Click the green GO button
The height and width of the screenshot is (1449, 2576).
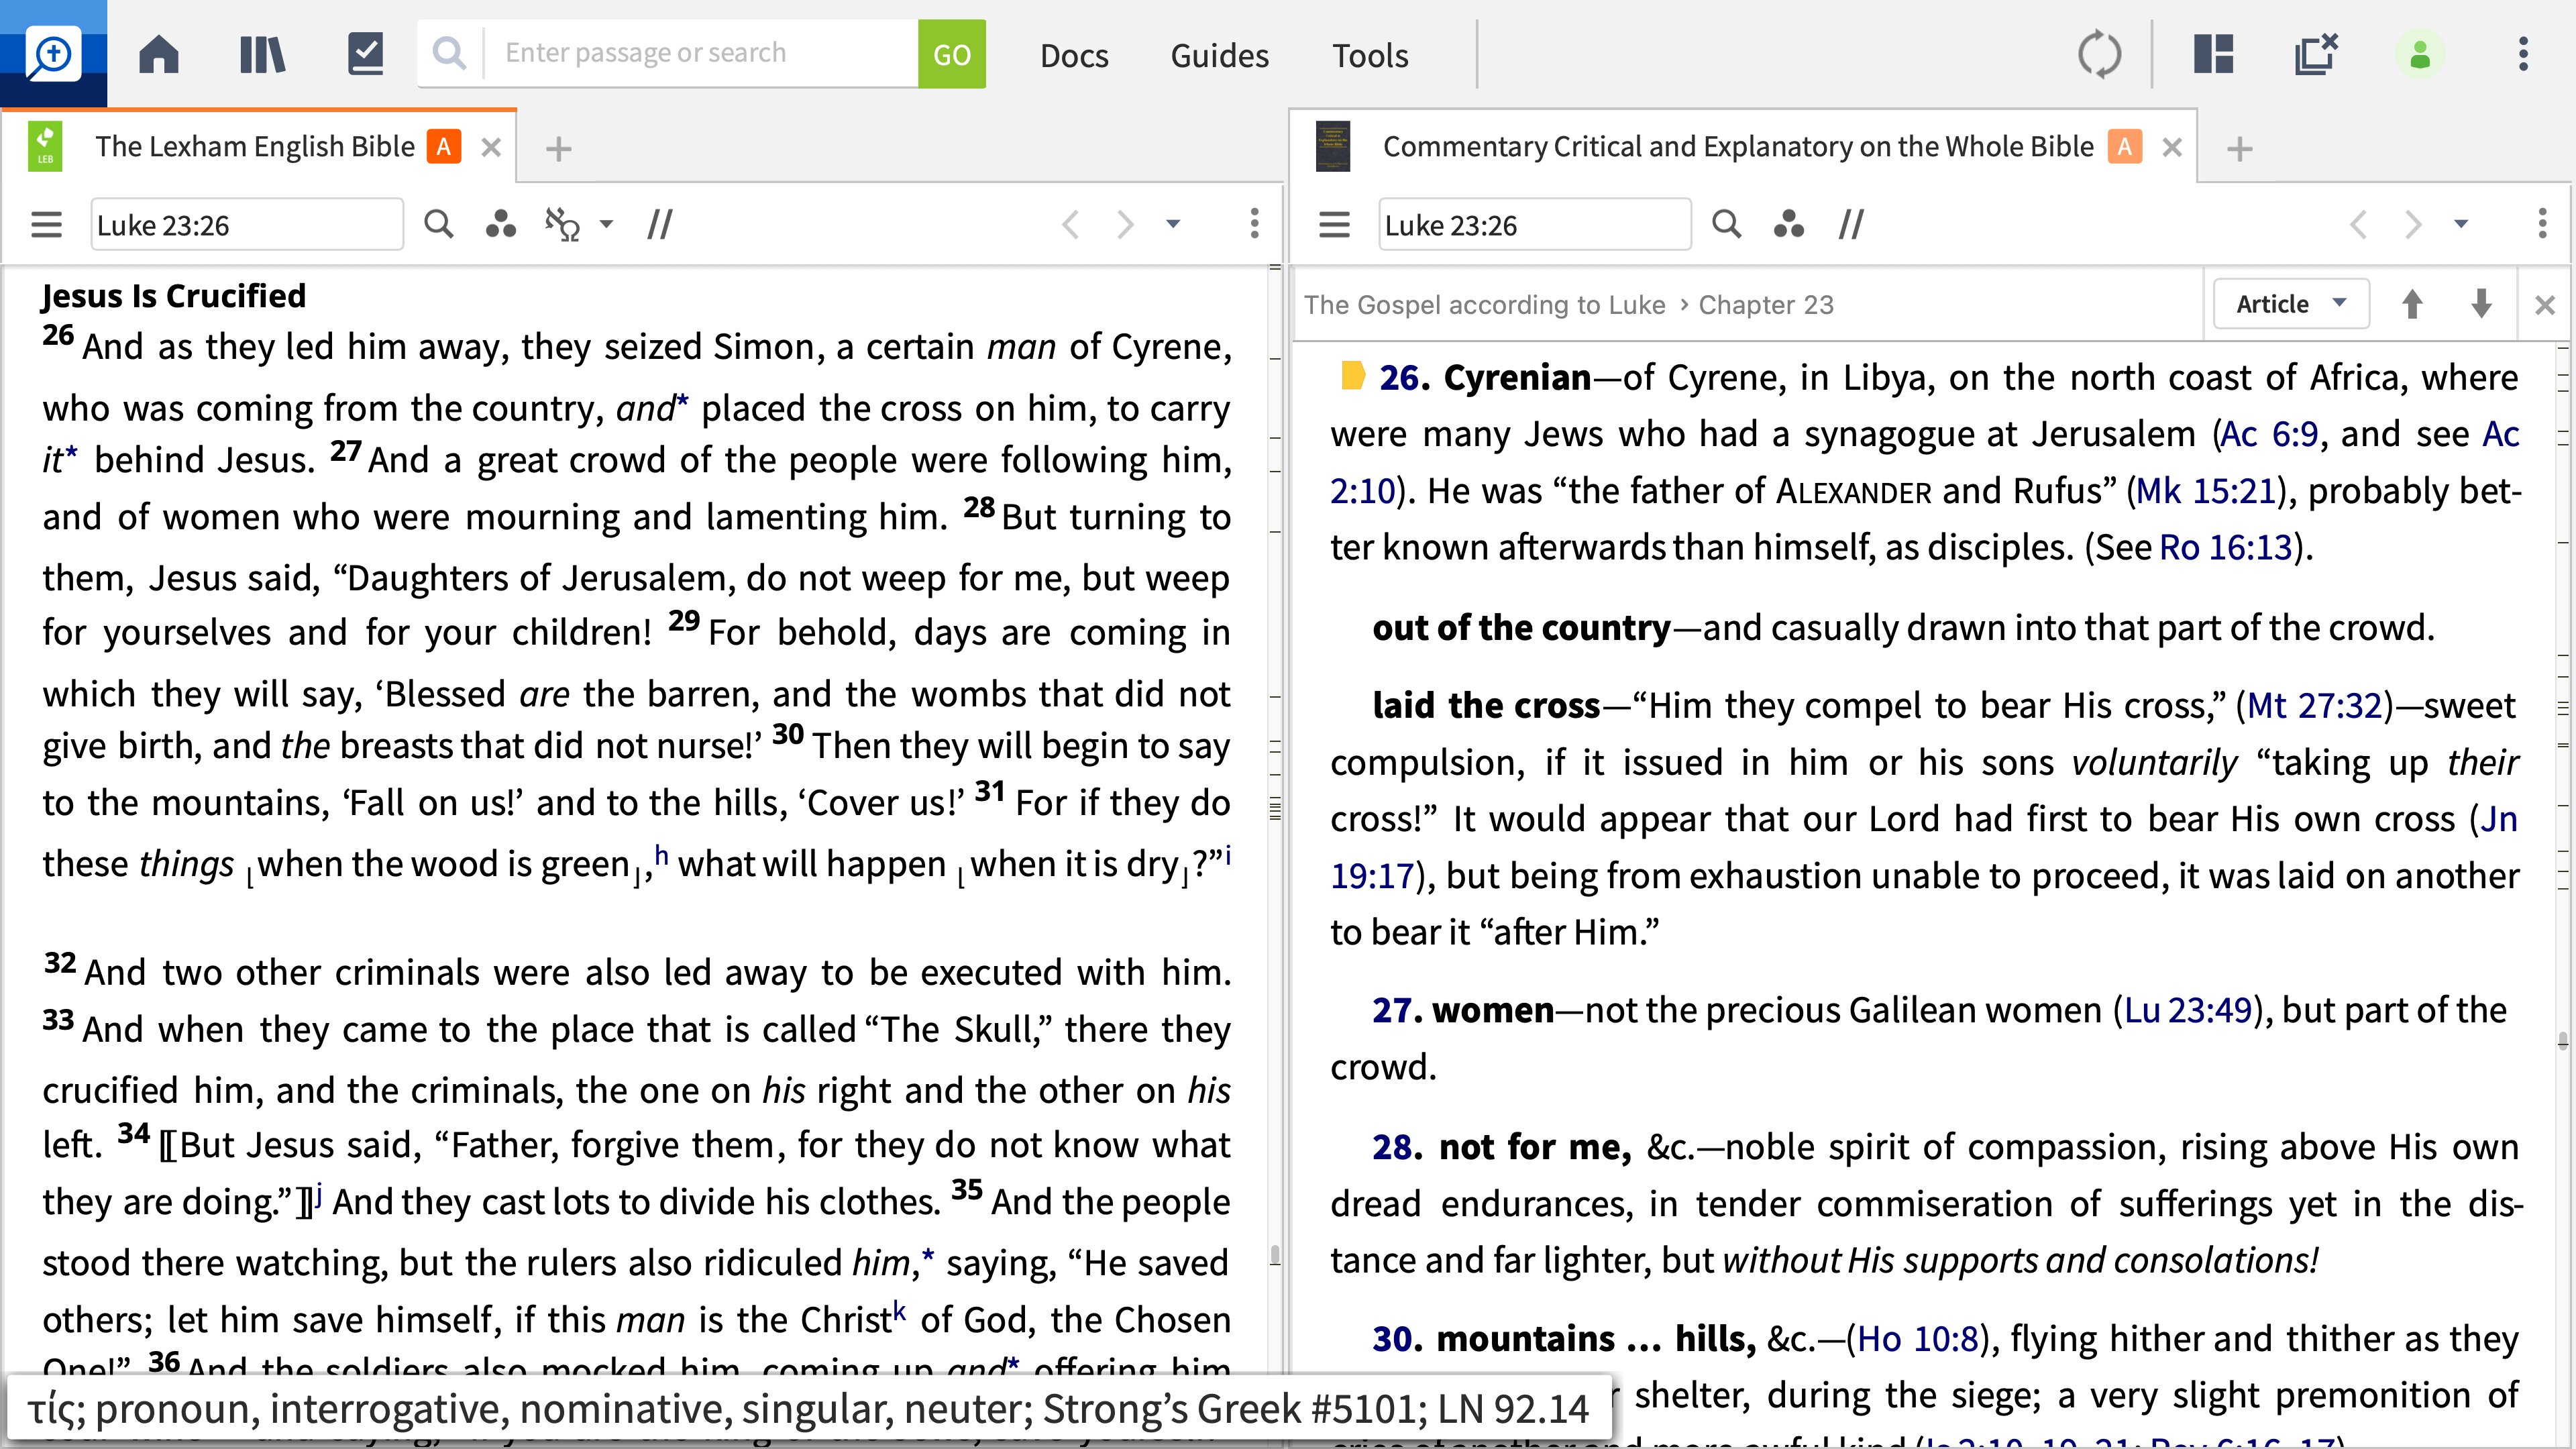(951, 54)
